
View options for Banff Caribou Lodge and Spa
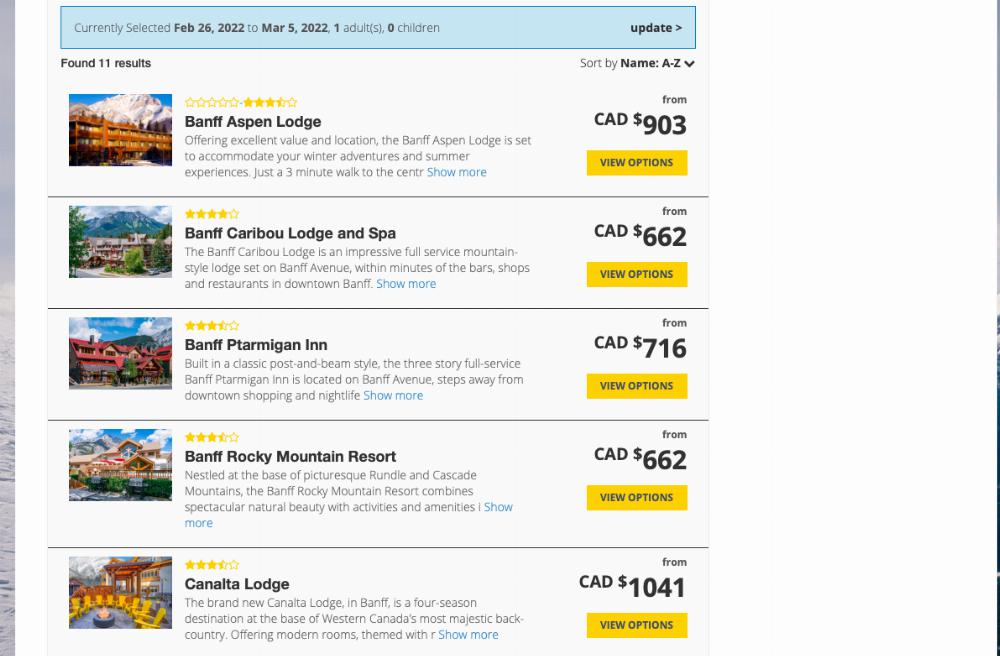pyautogui.click(x=637, y=274)
